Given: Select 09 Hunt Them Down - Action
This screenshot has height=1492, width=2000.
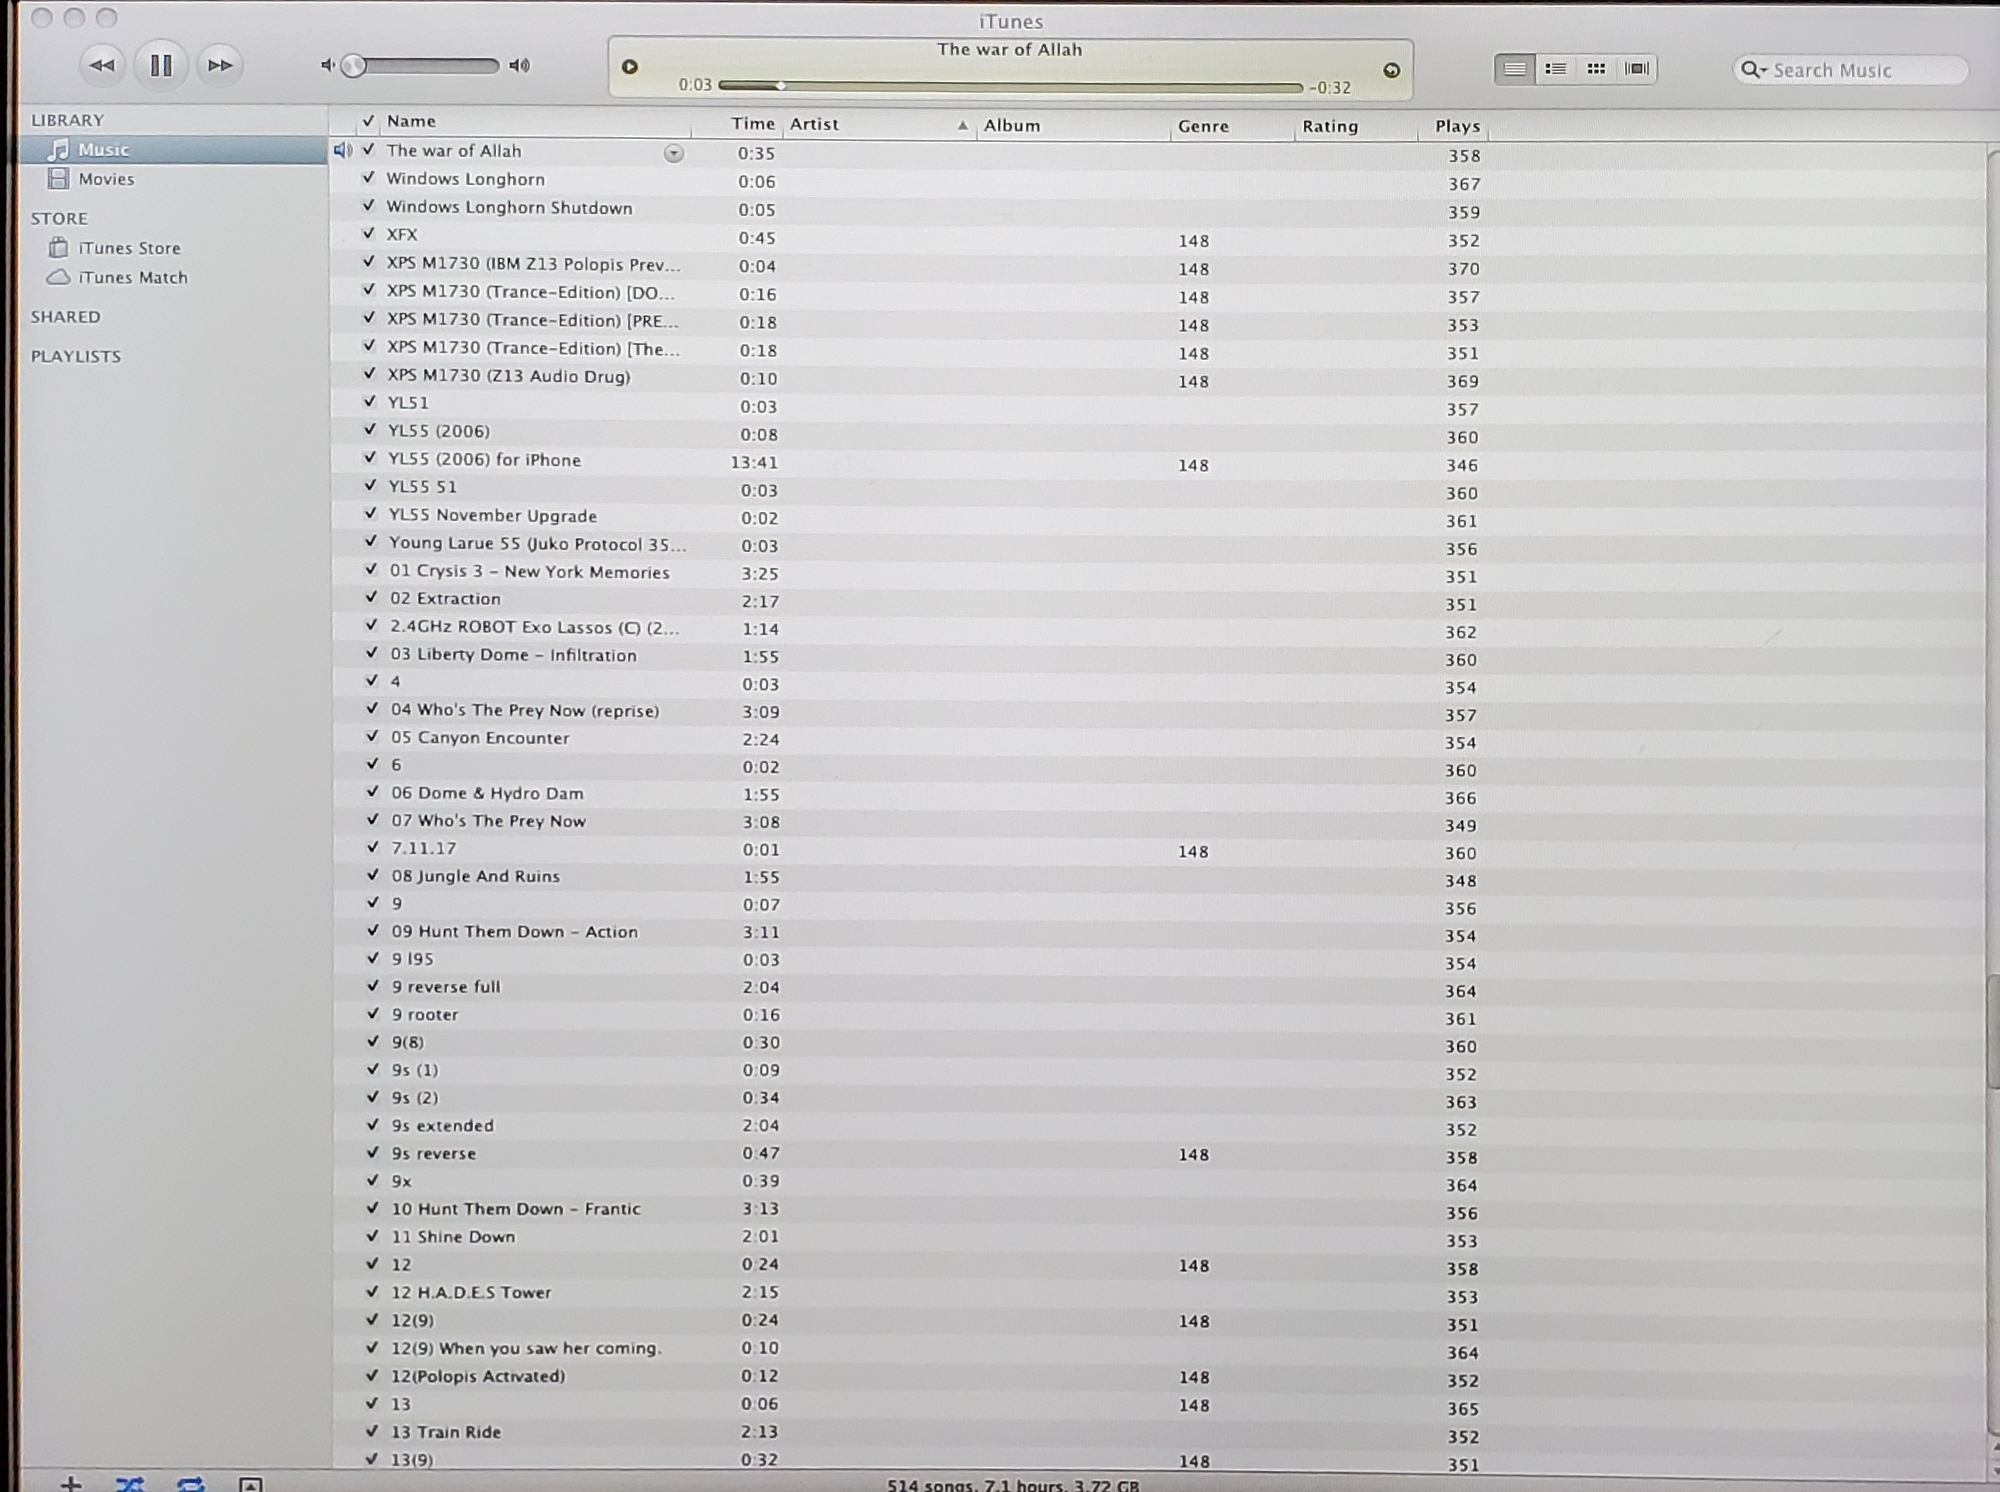Looking at the screenshot, I should 514,932.
